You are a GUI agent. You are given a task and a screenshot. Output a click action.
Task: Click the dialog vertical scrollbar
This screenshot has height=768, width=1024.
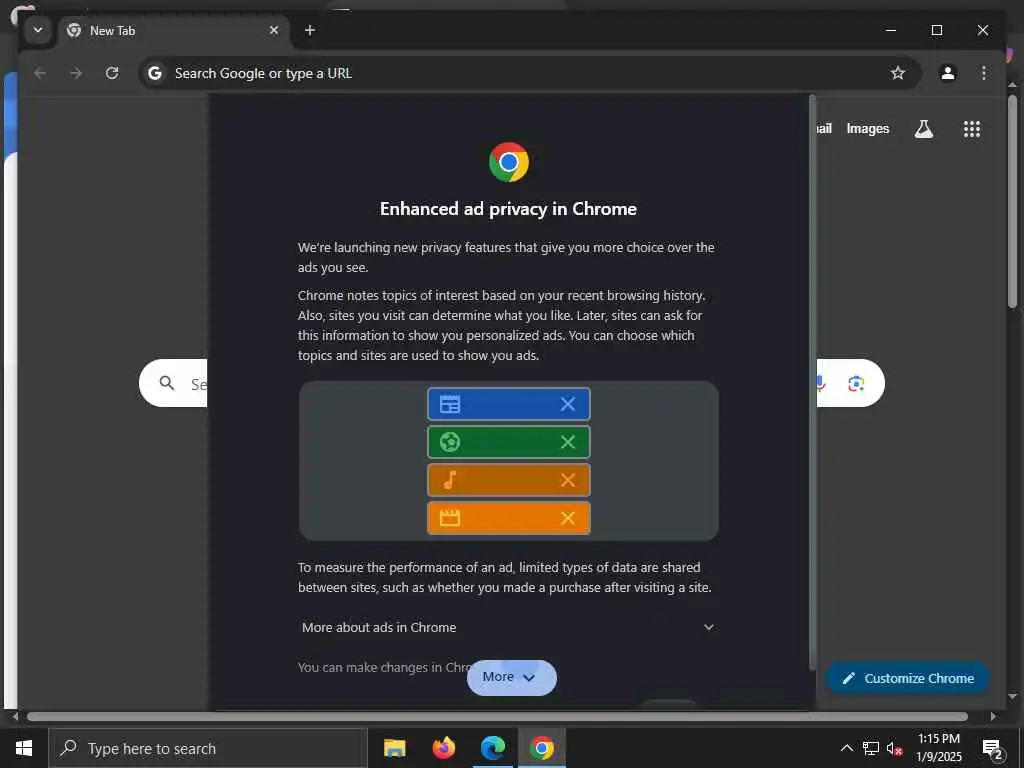812,382
